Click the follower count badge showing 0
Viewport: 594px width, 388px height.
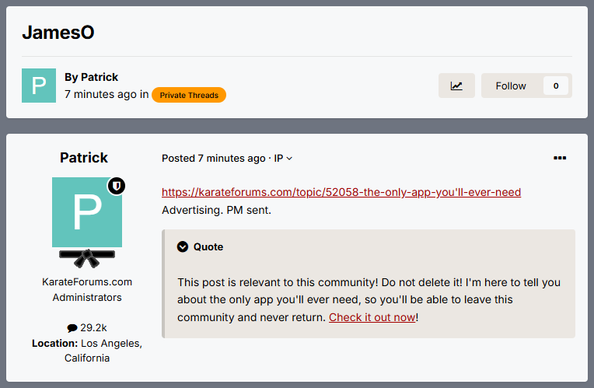[556, 86]
